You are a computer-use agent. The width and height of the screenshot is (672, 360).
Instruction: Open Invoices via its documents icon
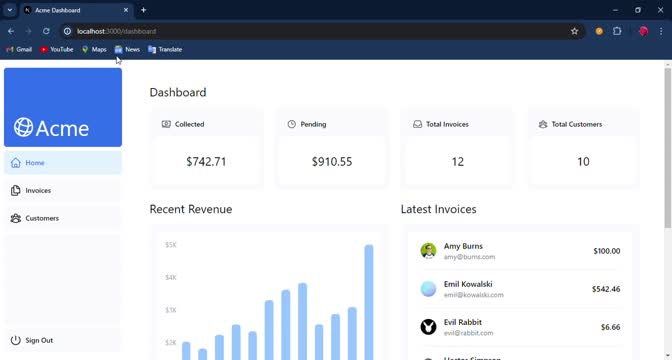coord(15,191)
